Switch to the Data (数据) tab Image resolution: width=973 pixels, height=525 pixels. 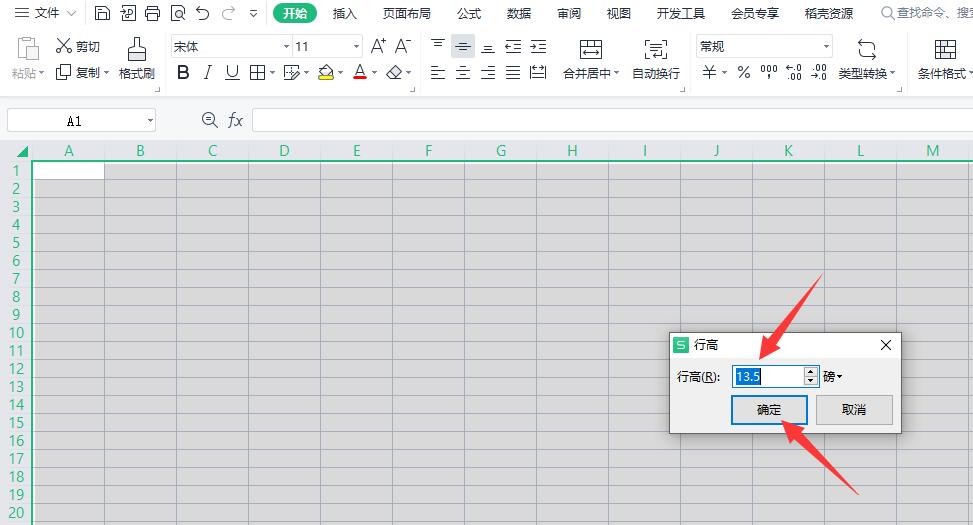[519, 13]
